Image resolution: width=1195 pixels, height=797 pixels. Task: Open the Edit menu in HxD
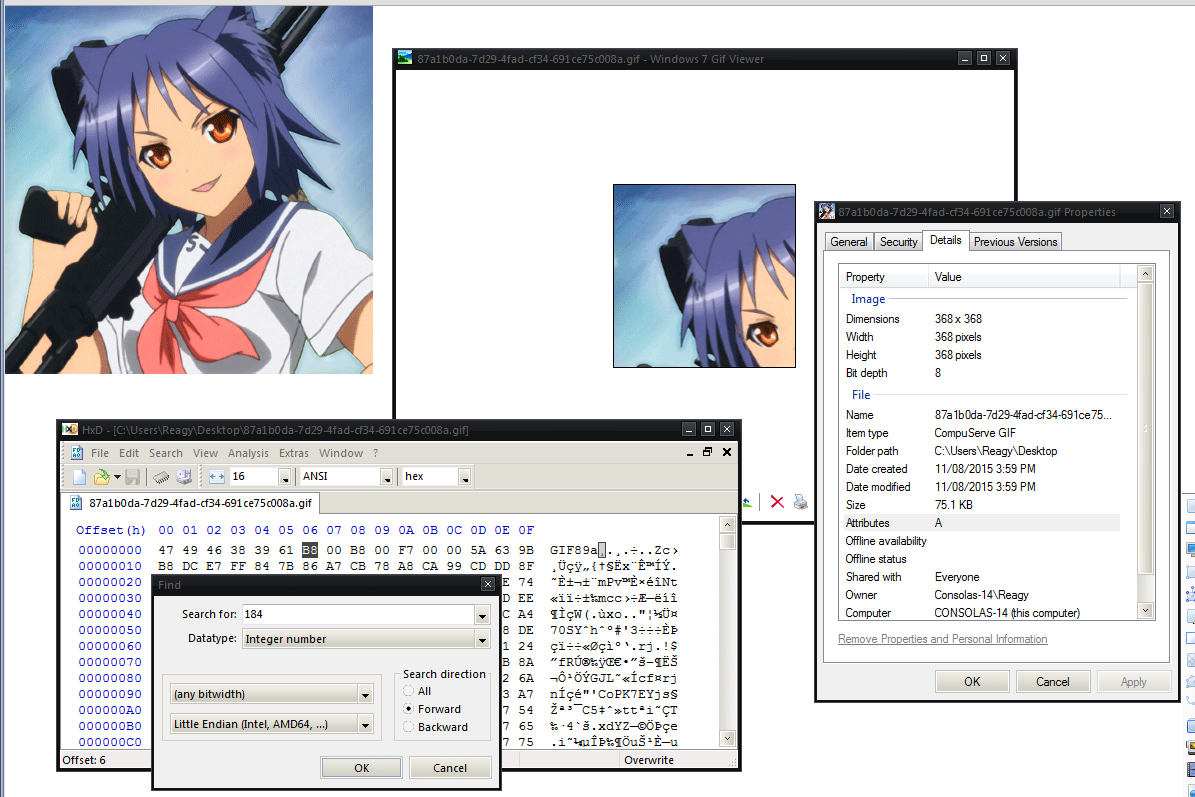(129, 453)
